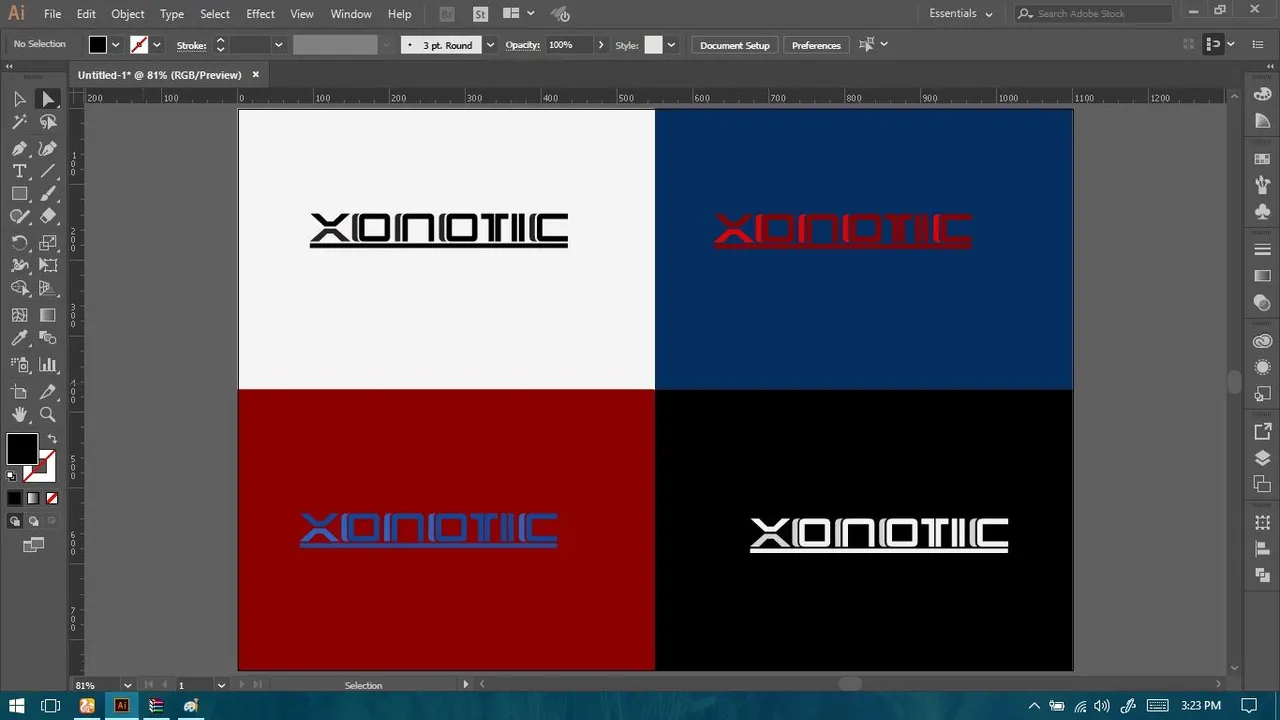
Task: Select the Eyedropper tool
Action: click(x=19, y=340)
